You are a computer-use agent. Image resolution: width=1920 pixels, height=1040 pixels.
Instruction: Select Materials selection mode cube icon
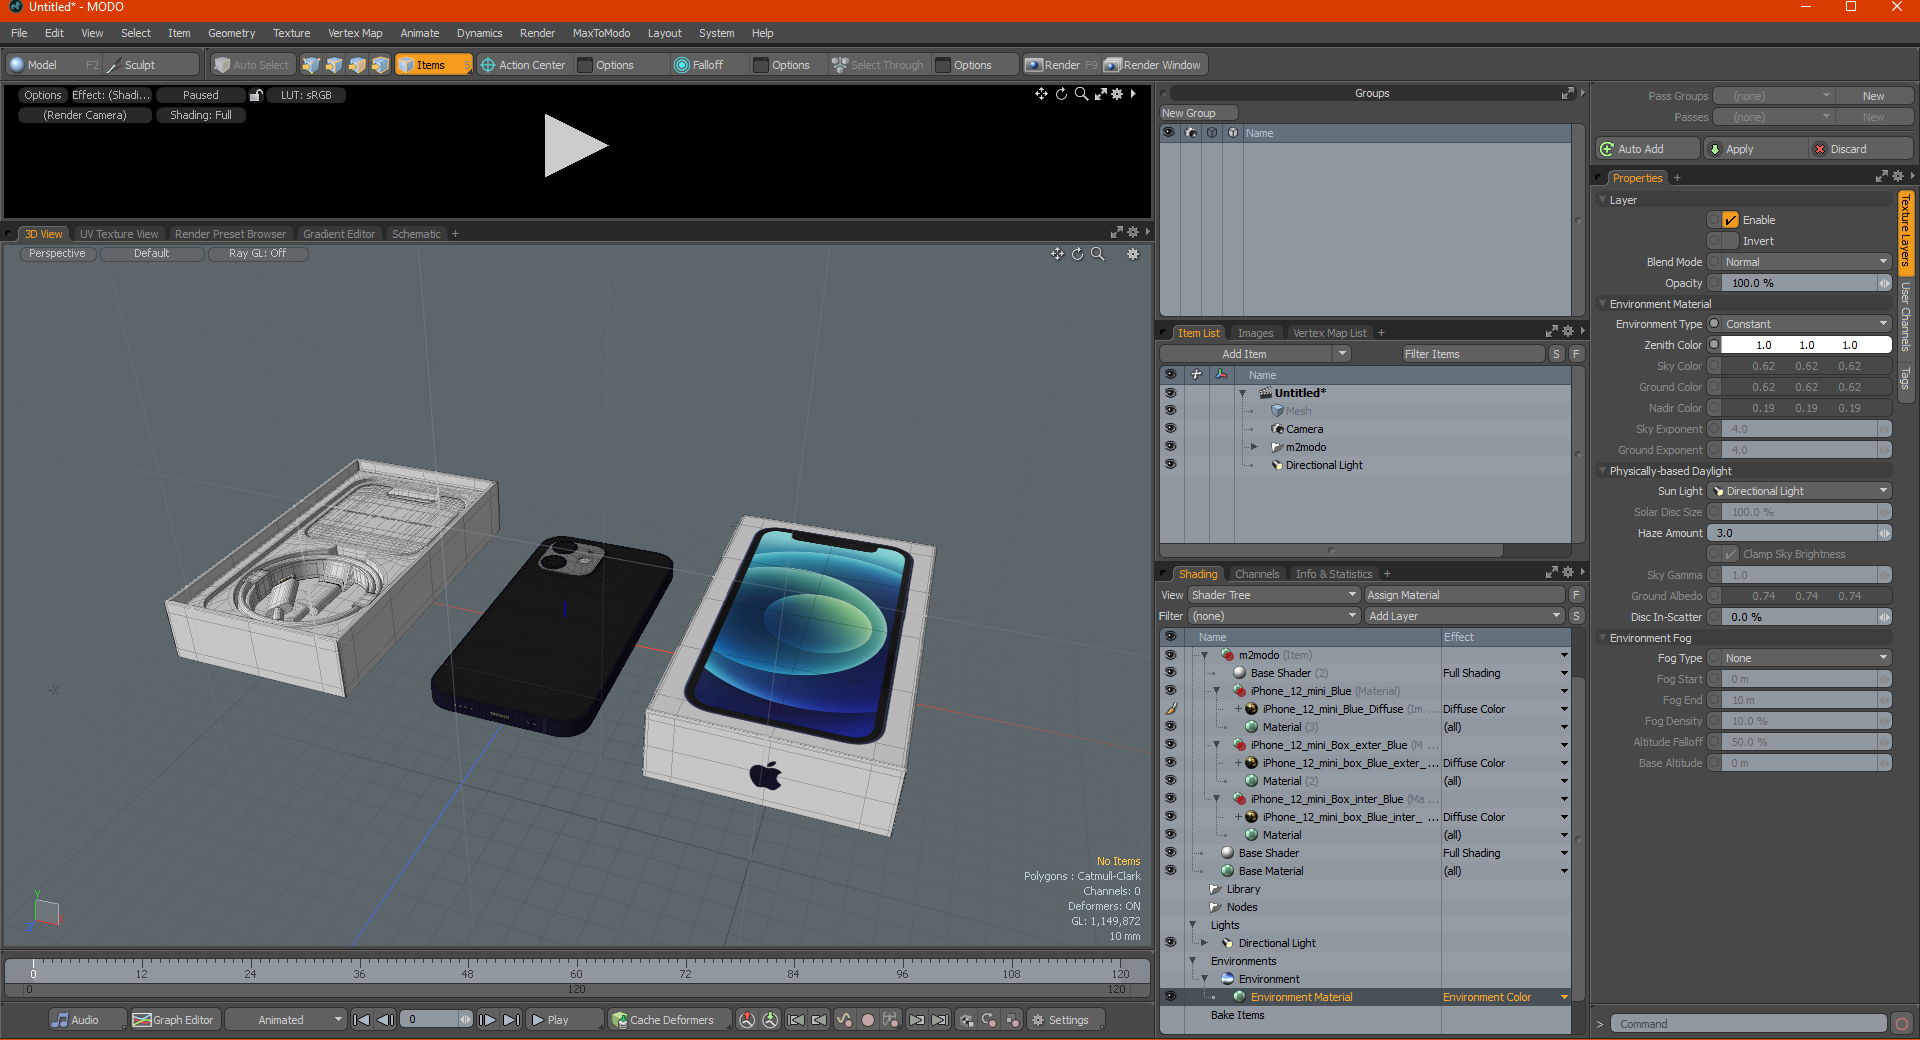click(380, 65)
